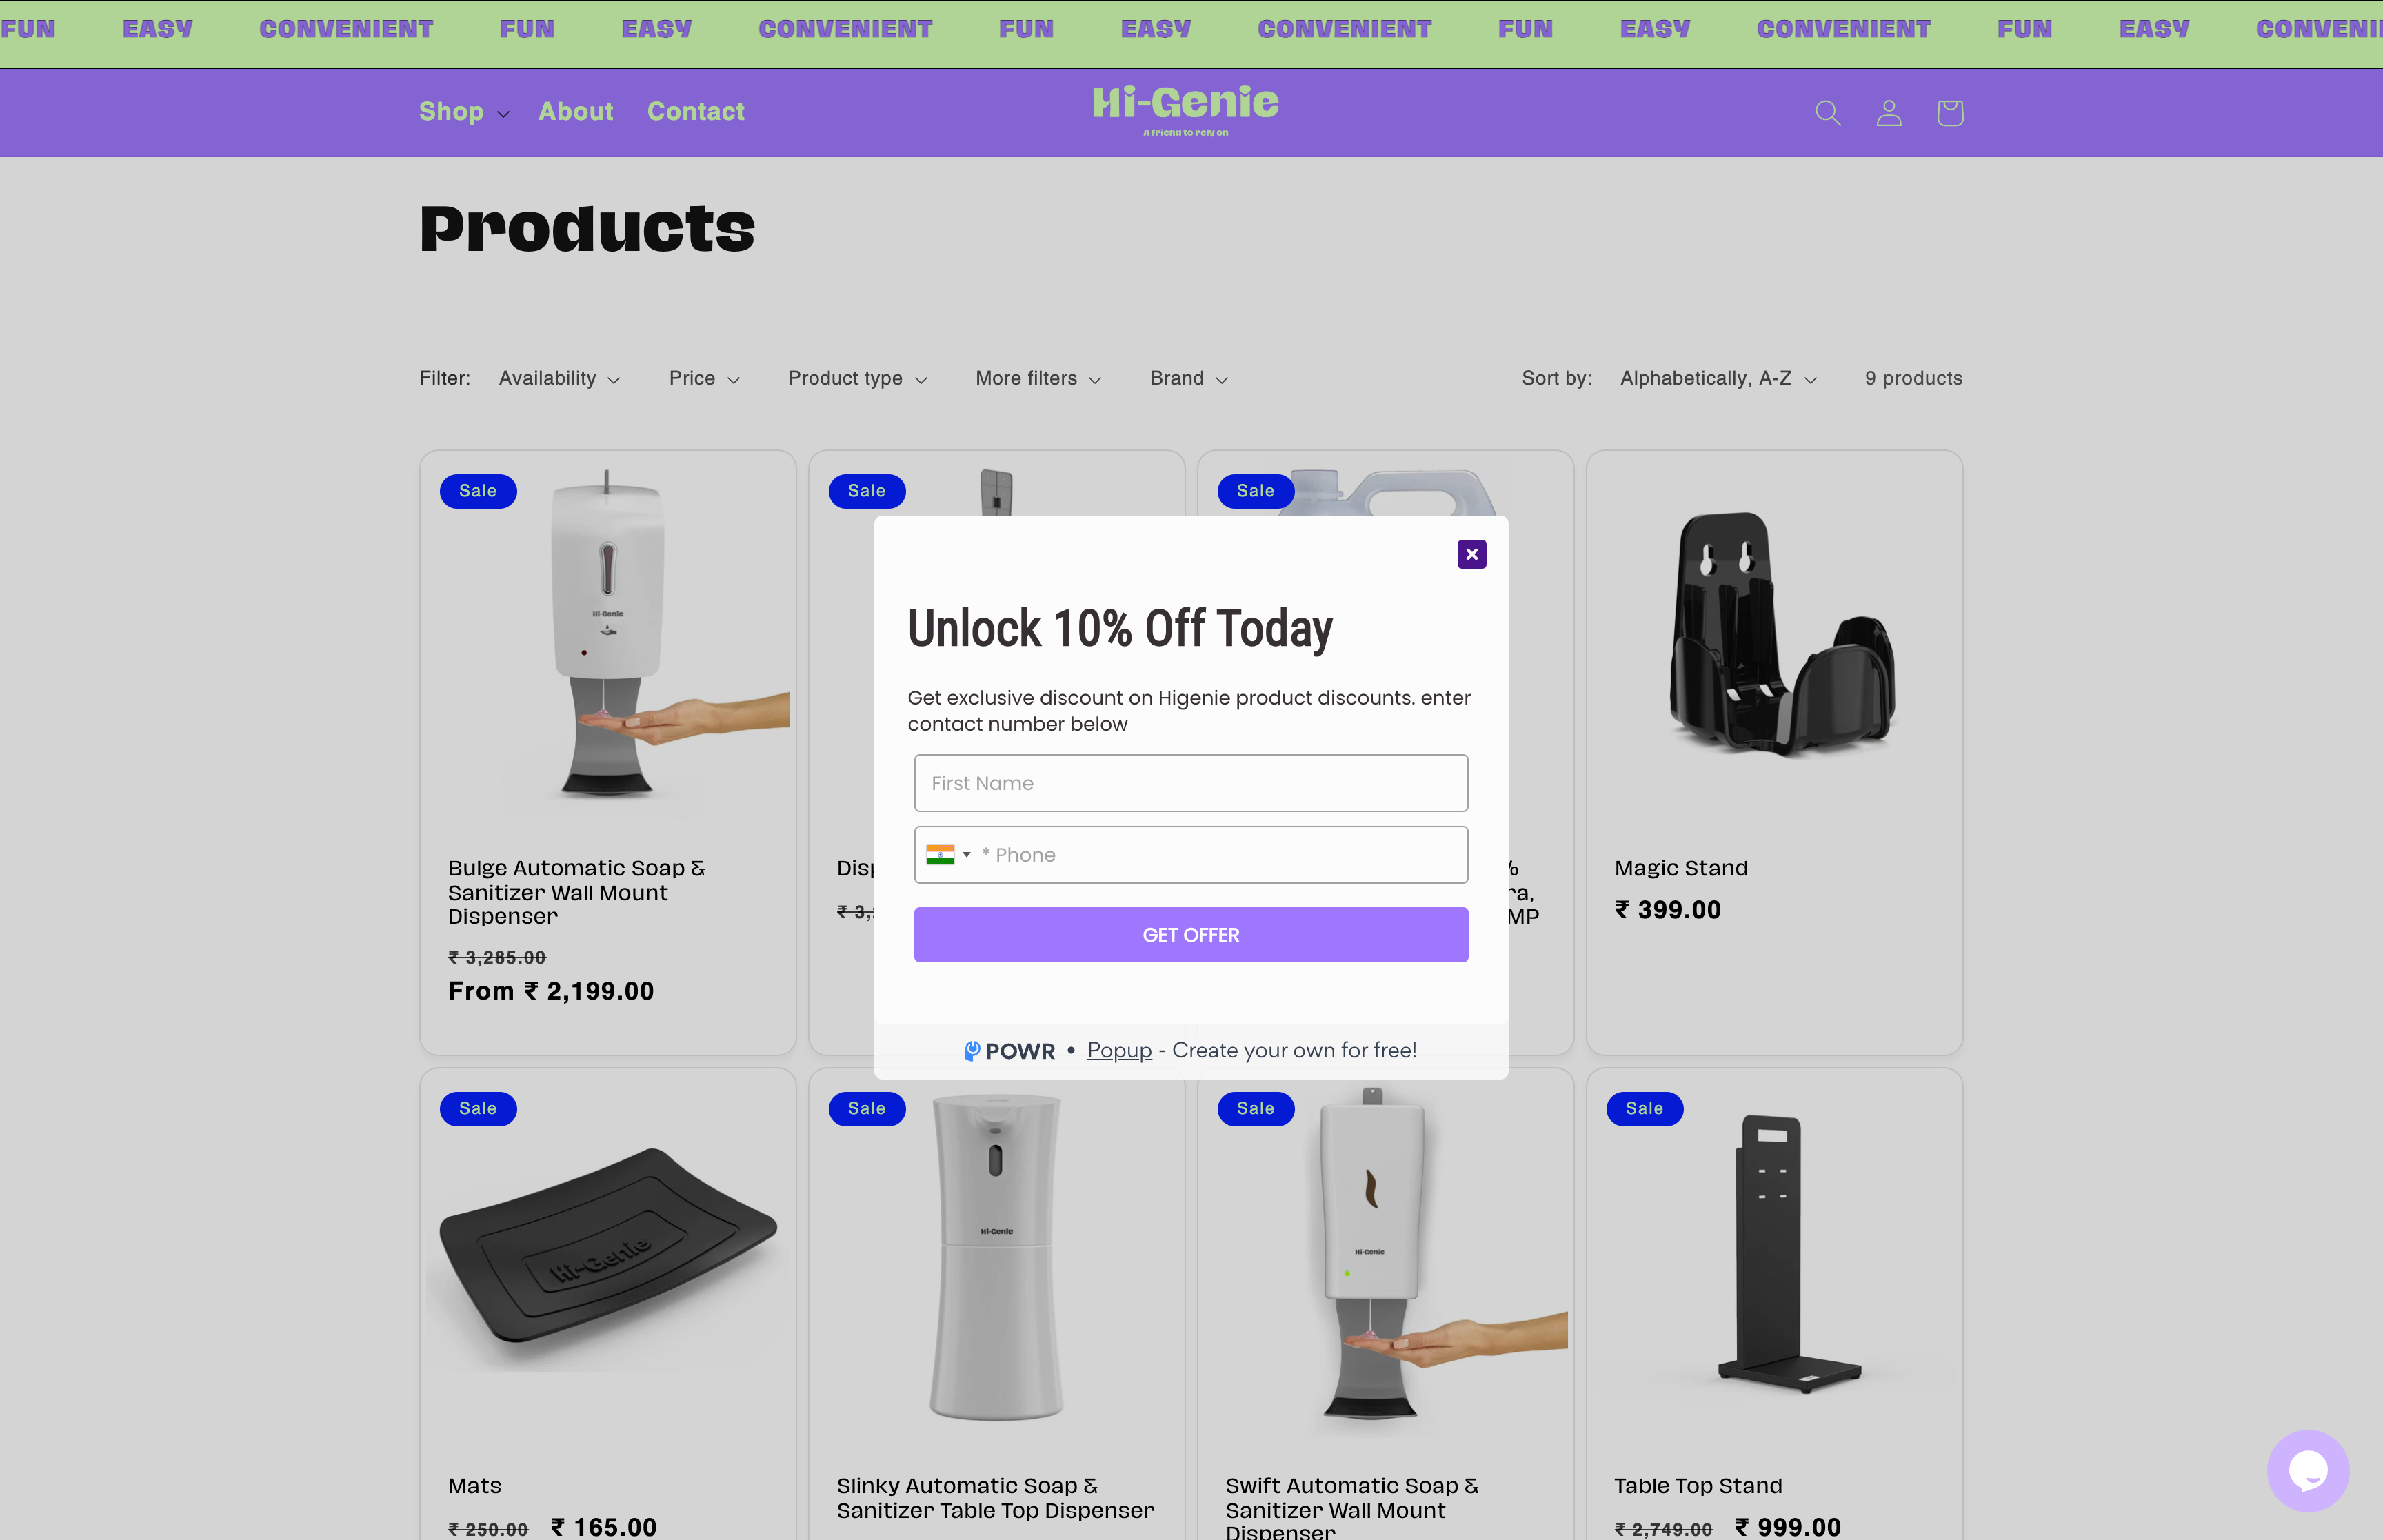2383x1540 pixels.
Task: Go to the Contact page
Action: click(x=696, y=112)
